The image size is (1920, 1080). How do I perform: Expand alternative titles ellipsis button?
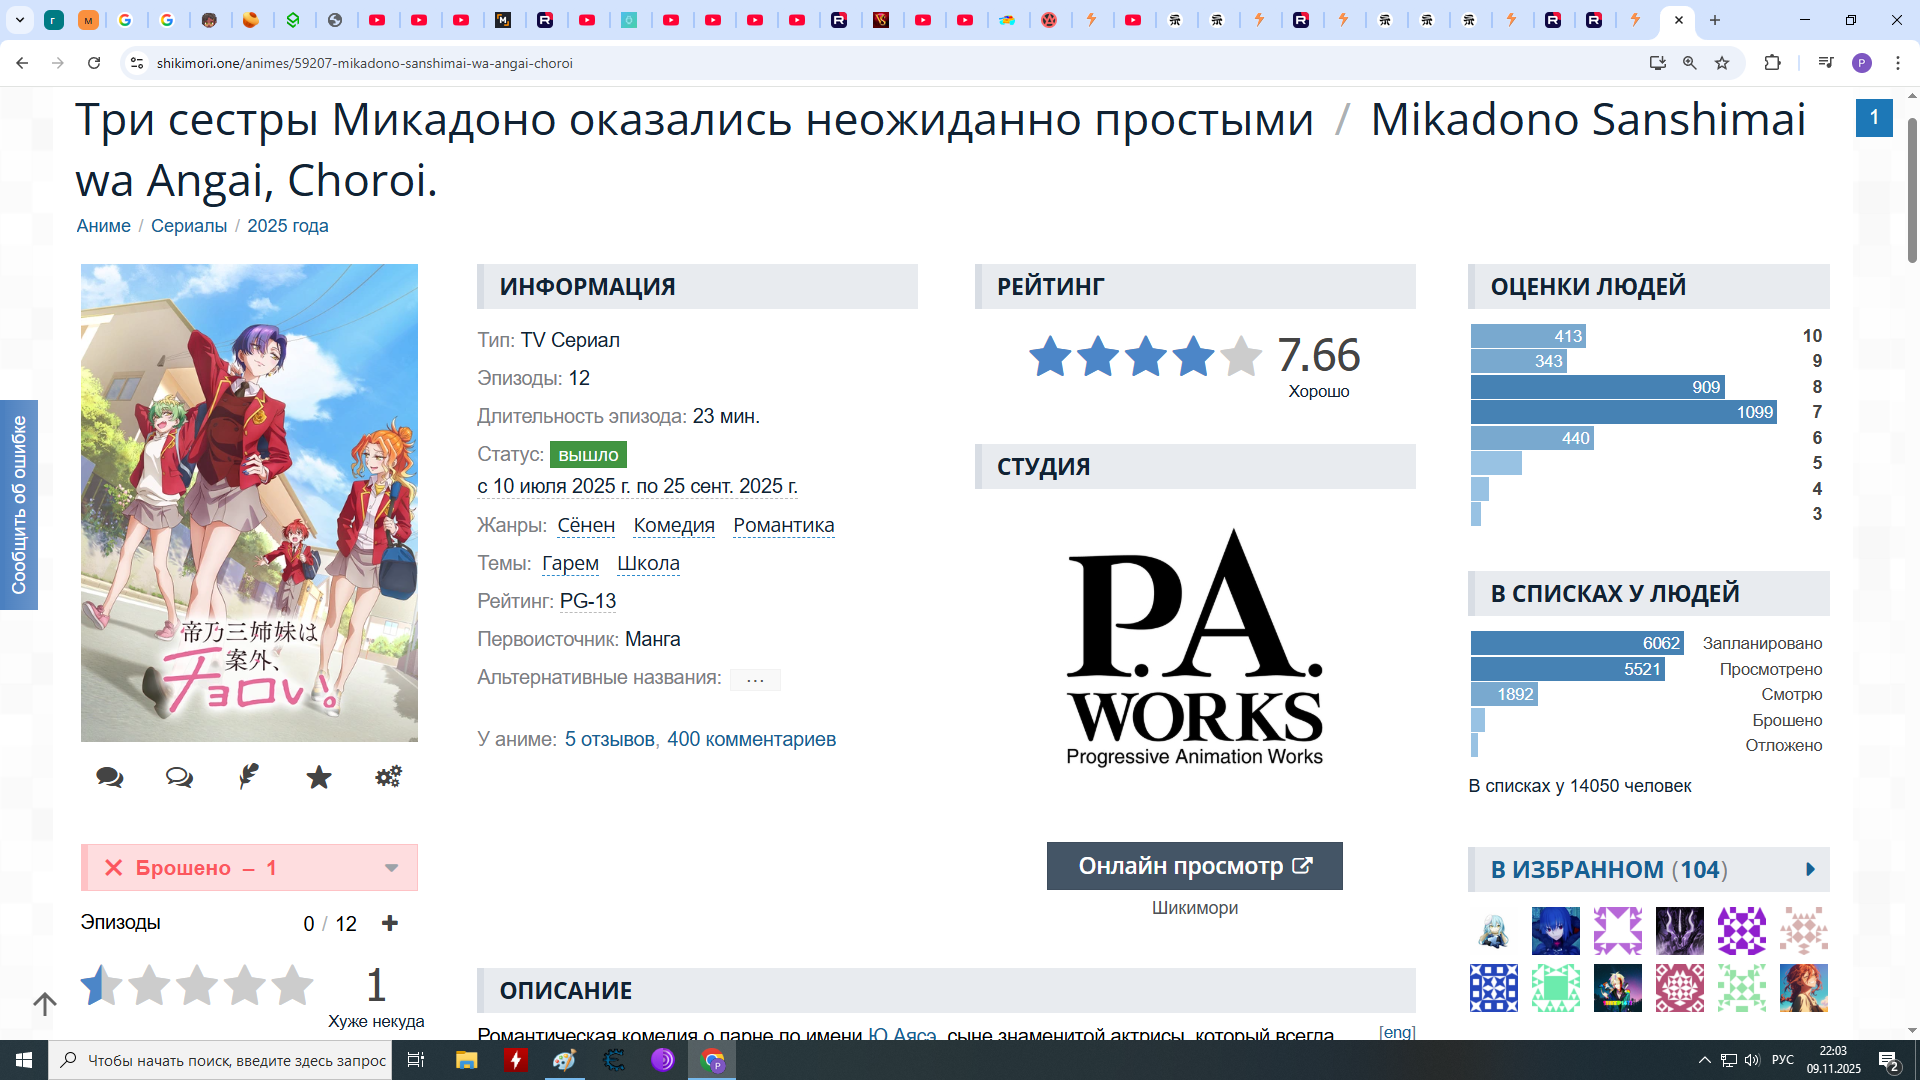tap(755, 679)
